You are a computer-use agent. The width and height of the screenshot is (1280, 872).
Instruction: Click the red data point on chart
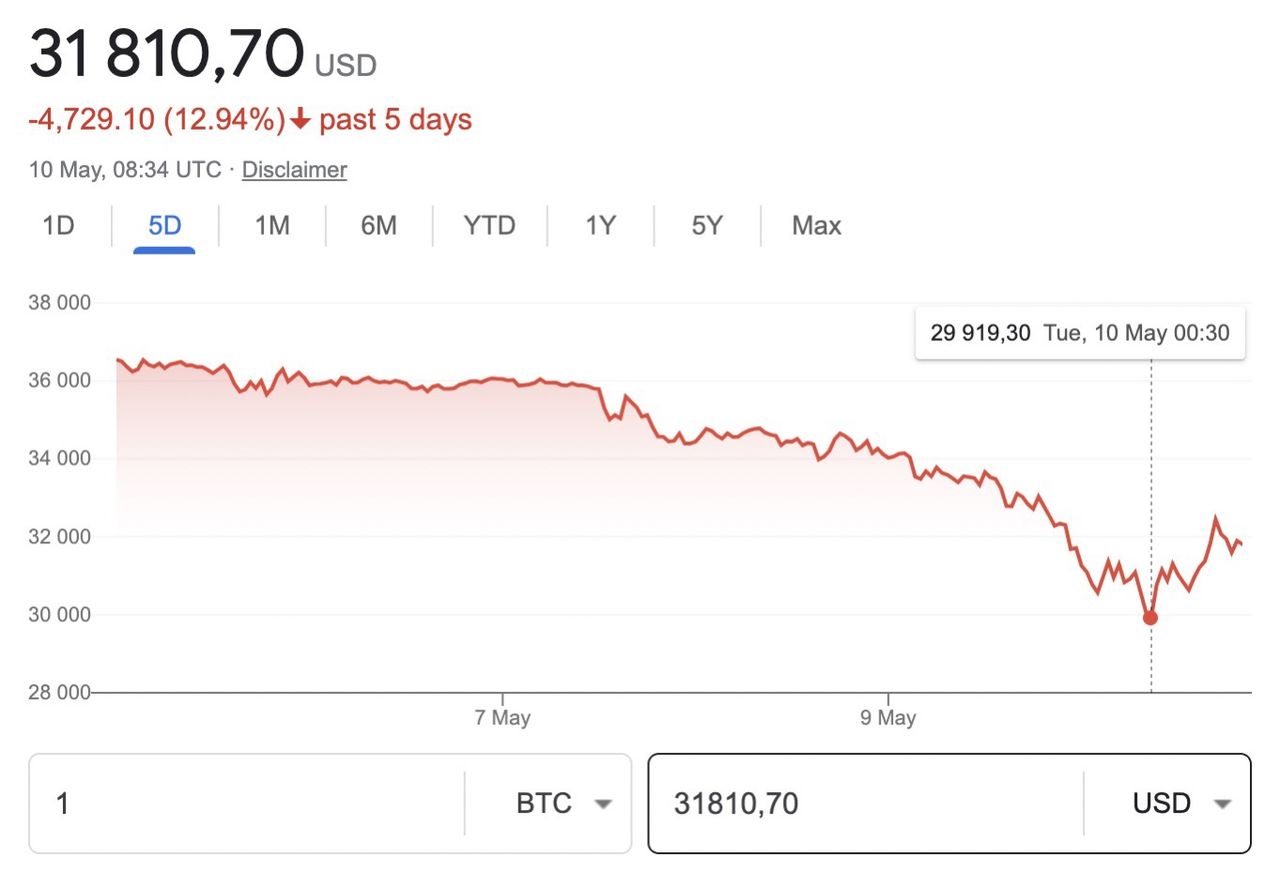pos(1150,618)
